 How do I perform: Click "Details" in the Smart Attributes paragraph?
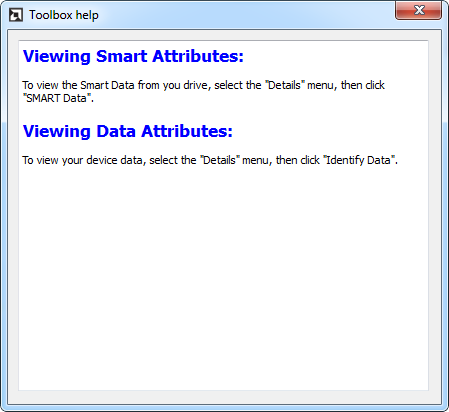[285, 85]
